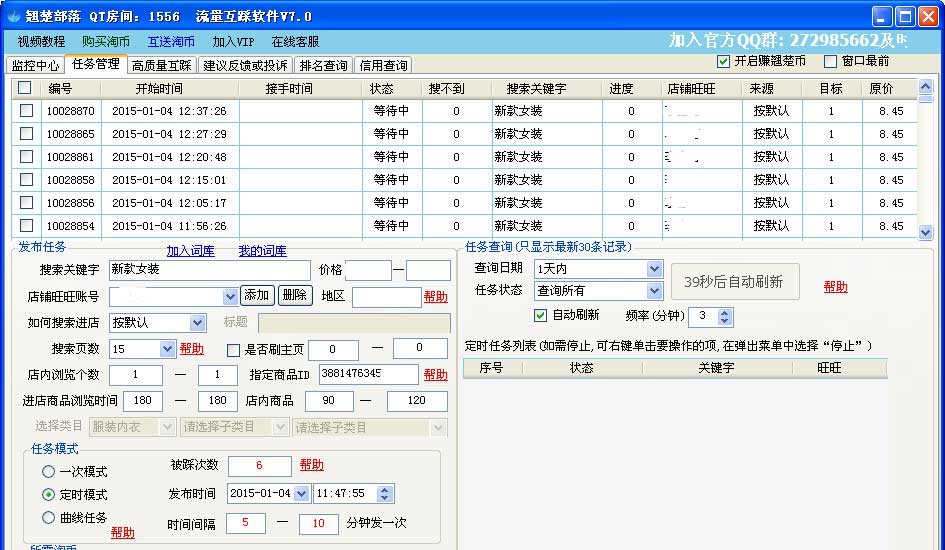This screenshot has width=945, height=550.
Task: Click the 被踩次数 input field showing 6
Action: pos(259,466)
